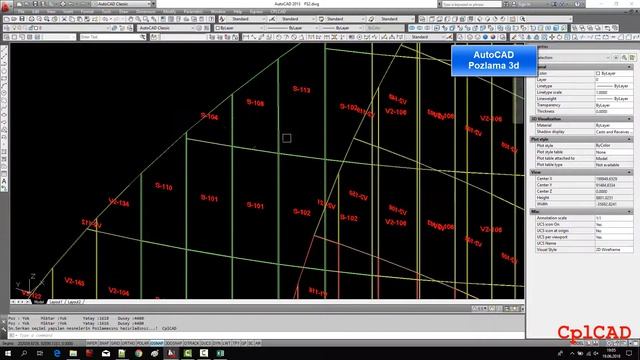
Task: Close the command line window X
Action: (4, 322)
